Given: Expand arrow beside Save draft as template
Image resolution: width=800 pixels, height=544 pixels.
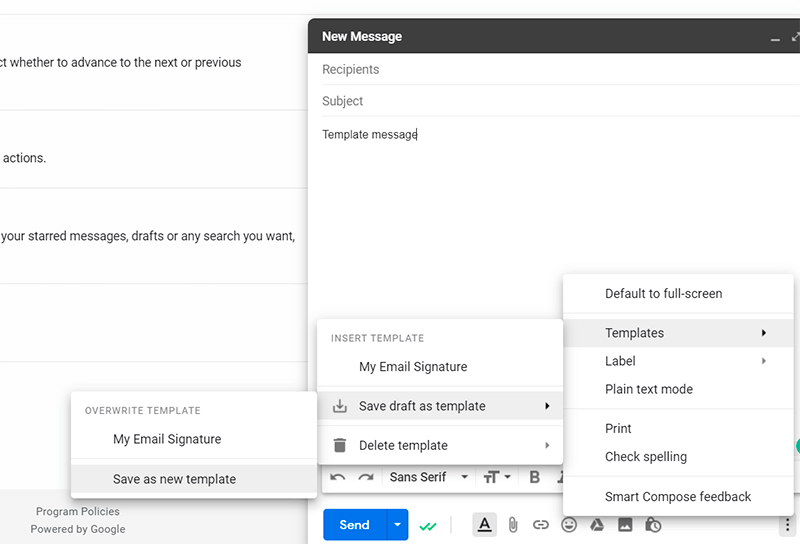Looking at the screenshot, I should tap(547, 406).
